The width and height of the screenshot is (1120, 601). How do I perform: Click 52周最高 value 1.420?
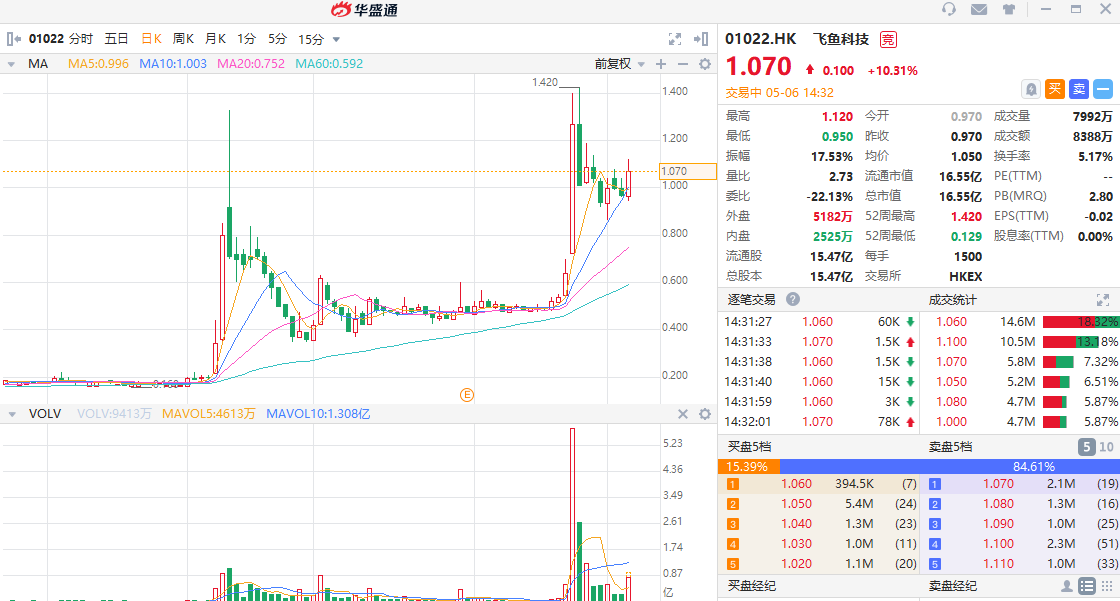click(x=966, y=217)
